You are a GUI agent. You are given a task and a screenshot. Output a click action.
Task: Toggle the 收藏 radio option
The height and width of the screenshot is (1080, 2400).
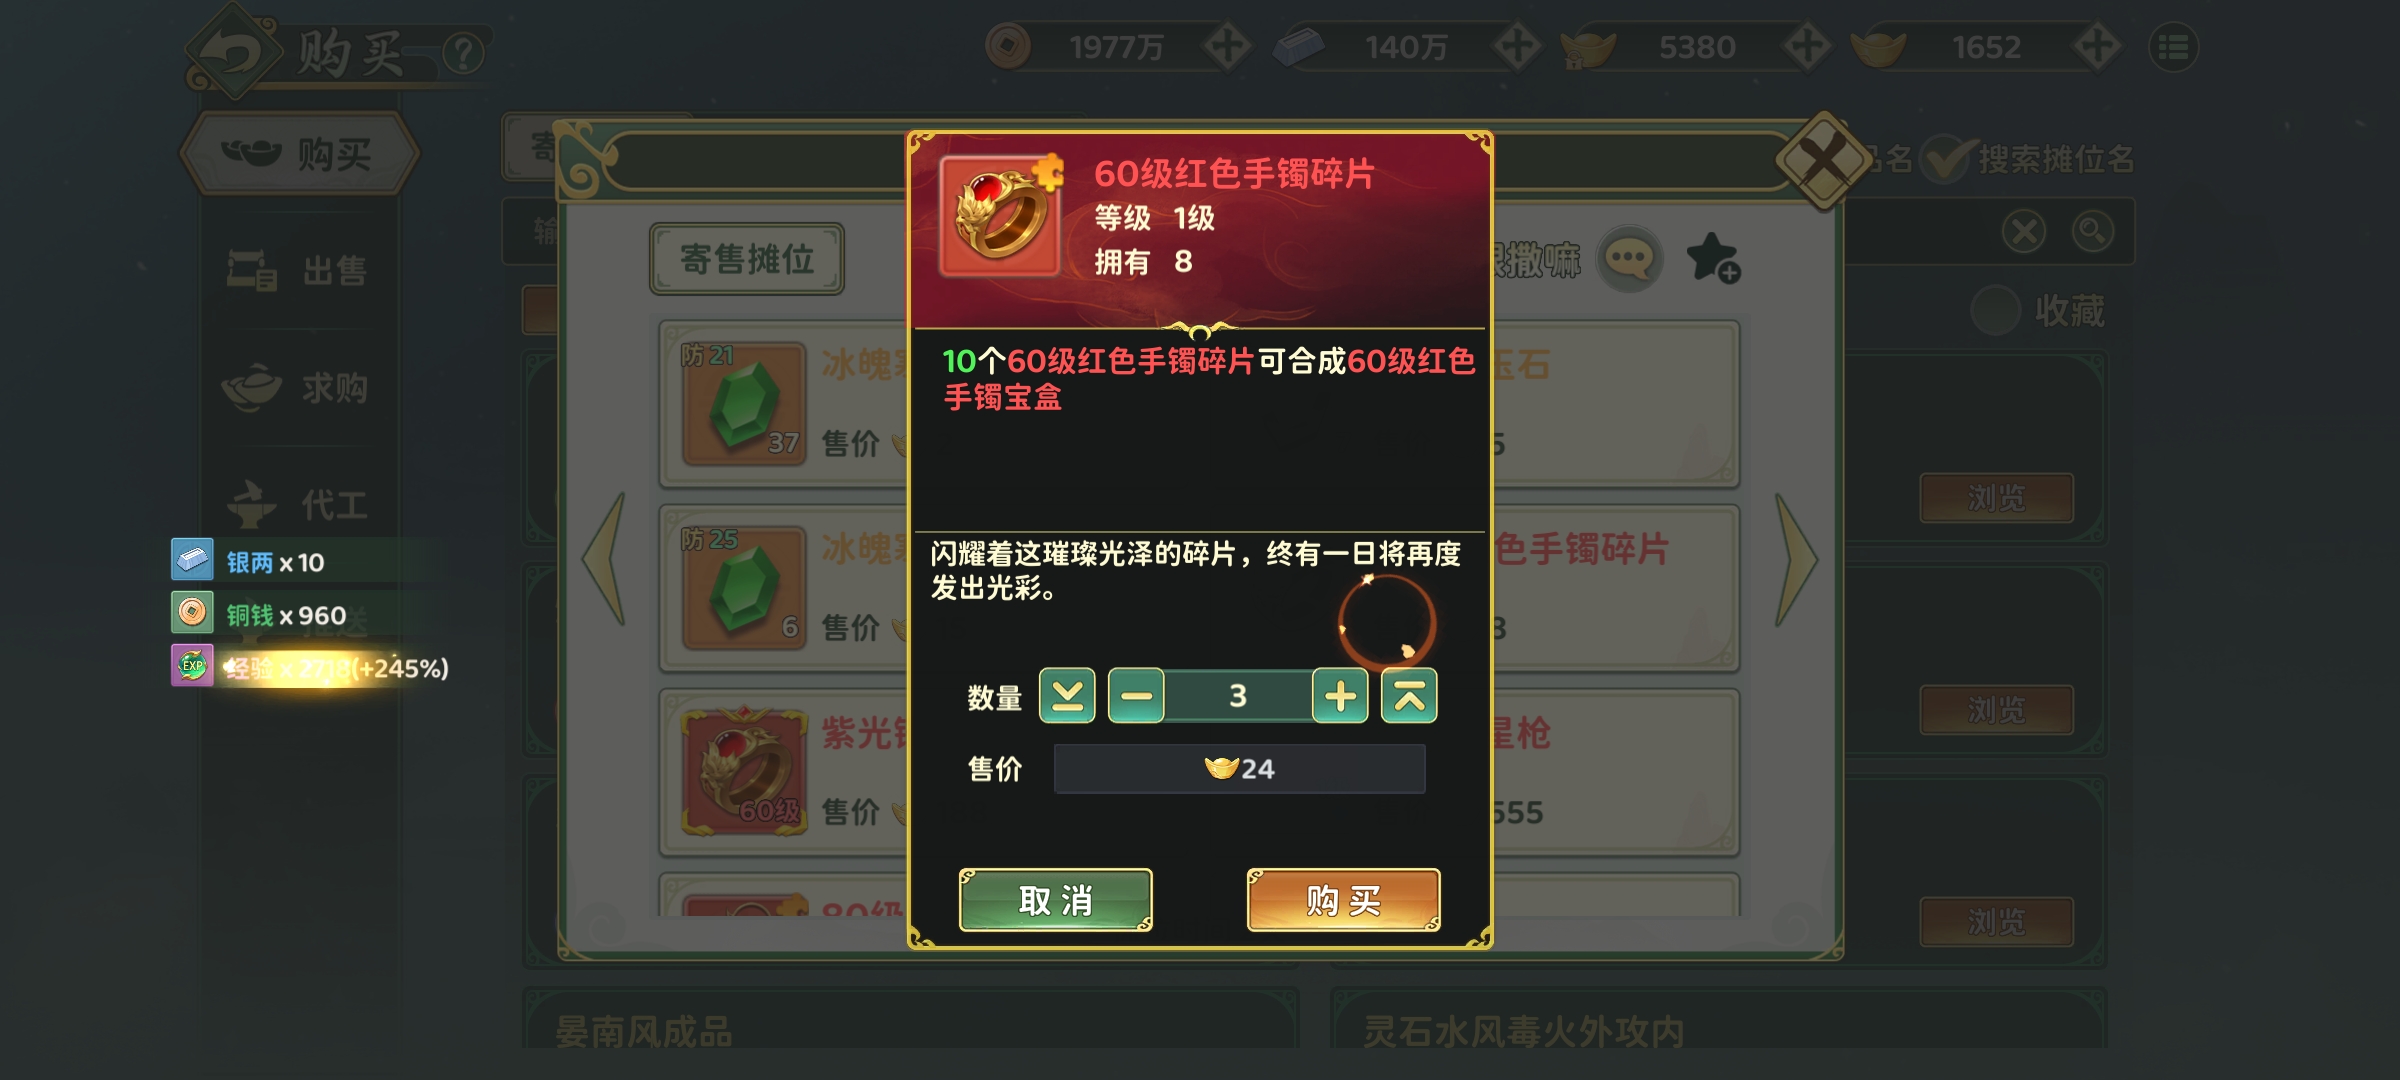tap(1995, 311)
